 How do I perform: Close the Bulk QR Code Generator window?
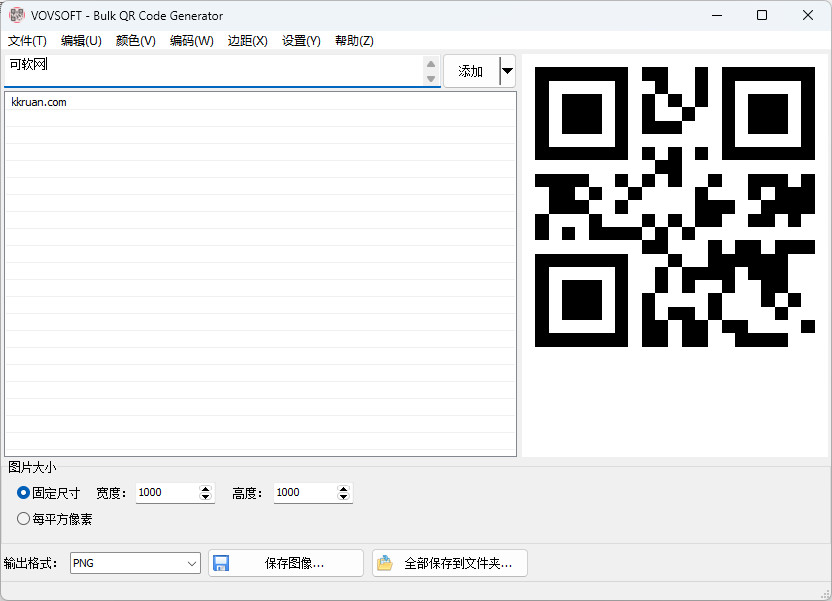pyautogui.click(x=808, y=15)
